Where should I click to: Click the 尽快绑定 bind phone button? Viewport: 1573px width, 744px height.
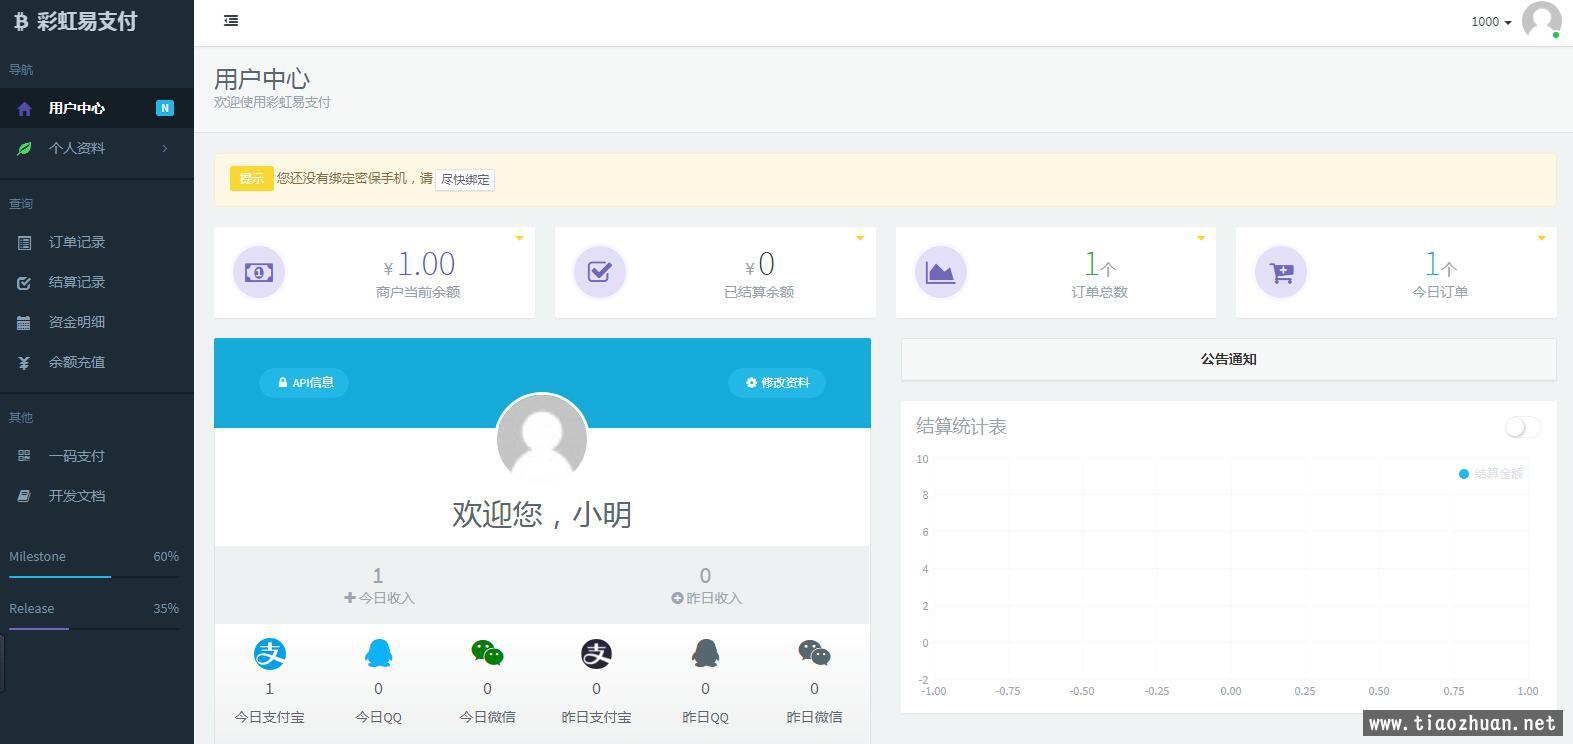pos(465,180)
